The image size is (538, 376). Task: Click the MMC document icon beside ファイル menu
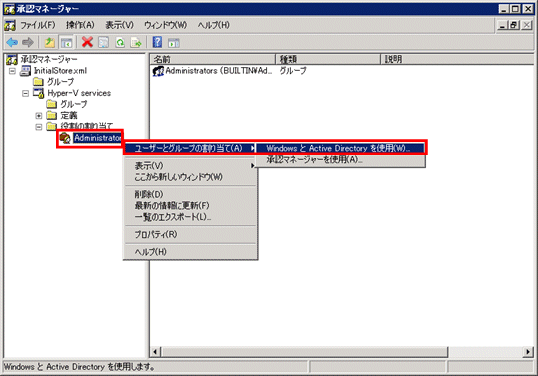10,25
